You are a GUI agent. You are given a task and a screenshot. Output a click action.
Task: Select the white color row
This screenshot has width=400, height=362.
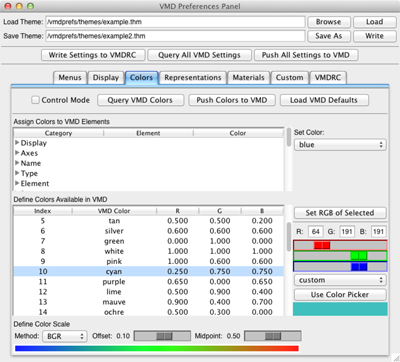[149, 251]
